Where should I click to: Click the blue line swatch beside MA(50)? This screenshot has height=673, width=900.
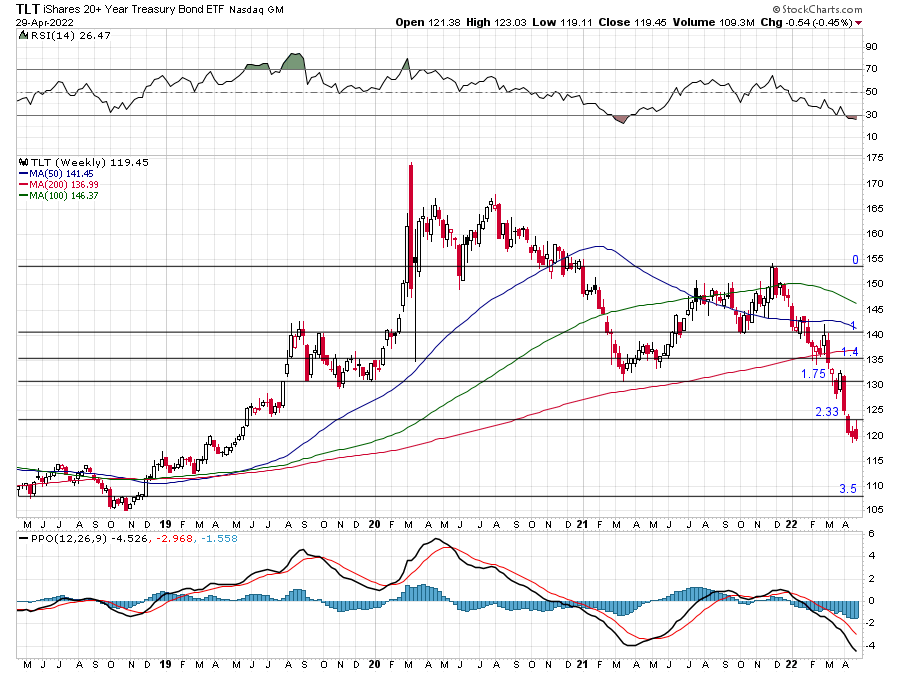click(24, 174)
